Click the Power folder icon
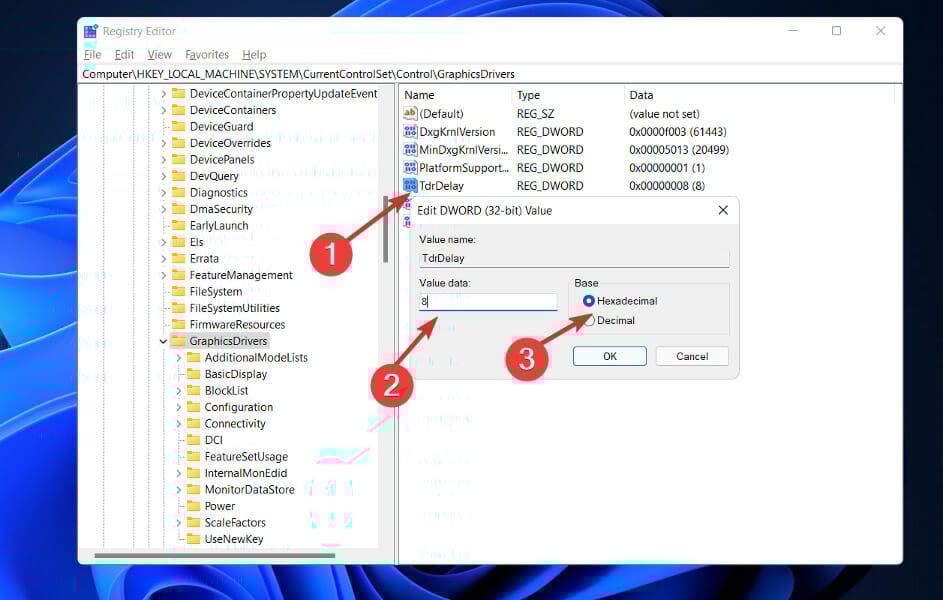 (x=194, y=506)
